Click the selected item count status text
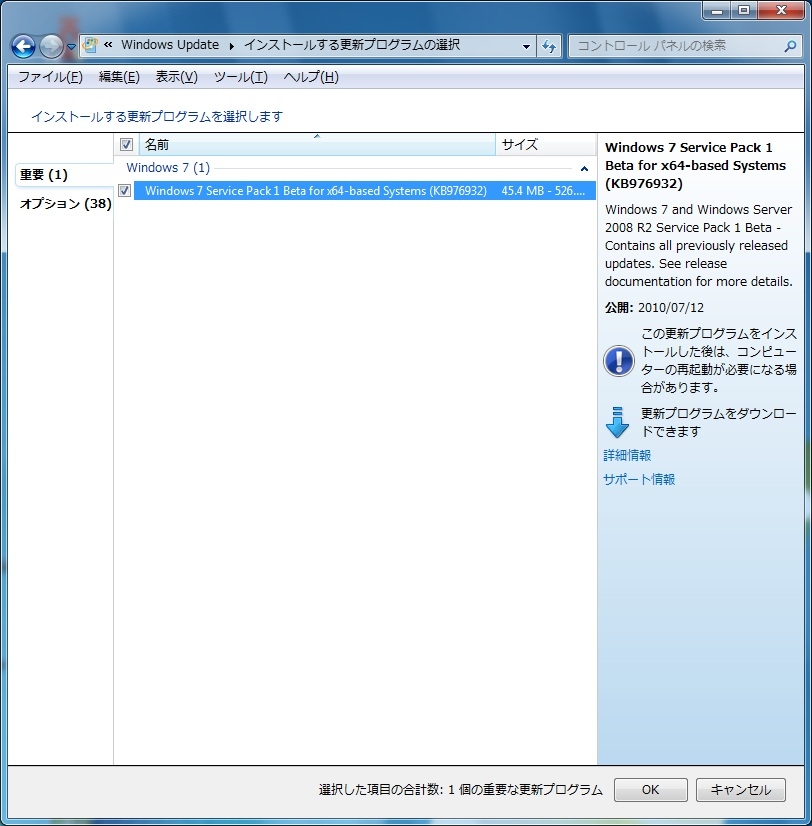 click(x=461, y=790)
